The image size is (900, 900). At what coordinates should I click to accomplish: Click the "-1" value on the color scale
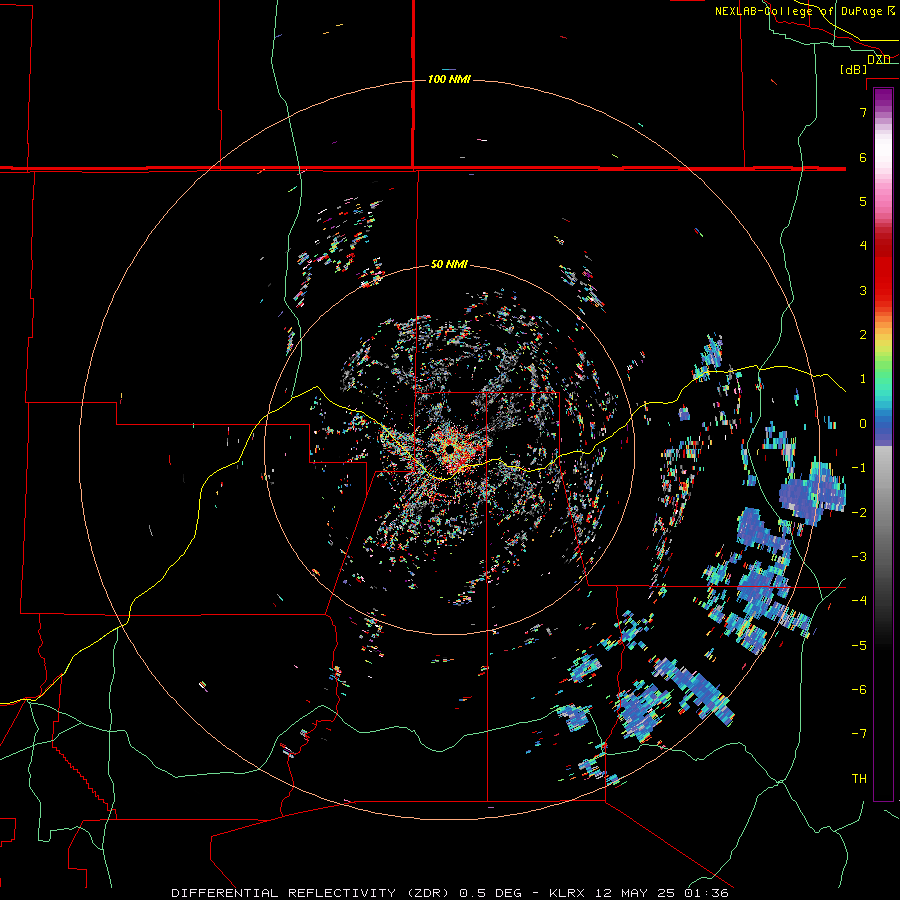pyautogui.click(x=859, y=467)
